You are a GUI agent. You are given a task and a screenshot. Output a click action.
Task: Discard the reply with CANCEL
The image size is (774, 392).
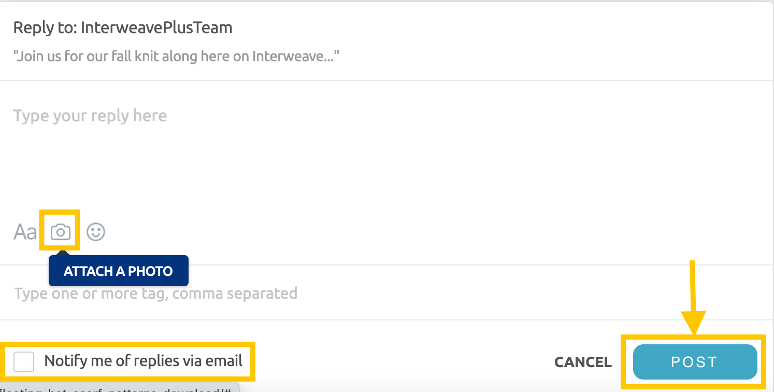click(583, 362)
